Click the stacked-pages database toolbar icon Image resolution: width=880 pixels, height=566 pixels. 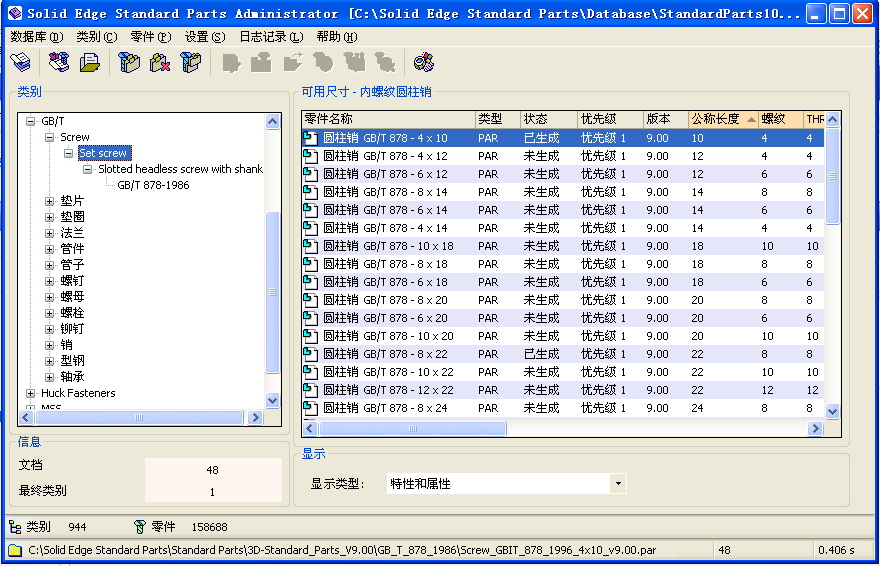pos(21,62)
